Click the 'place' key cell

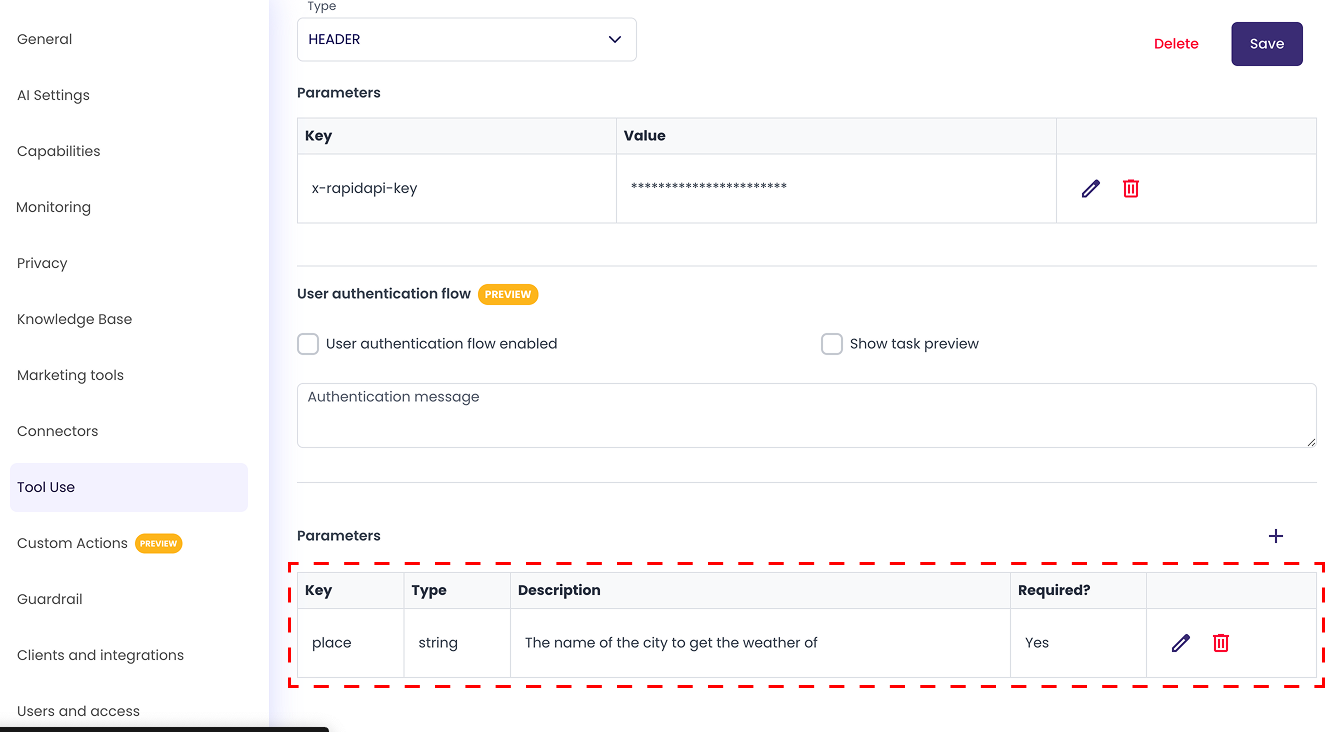351,643
